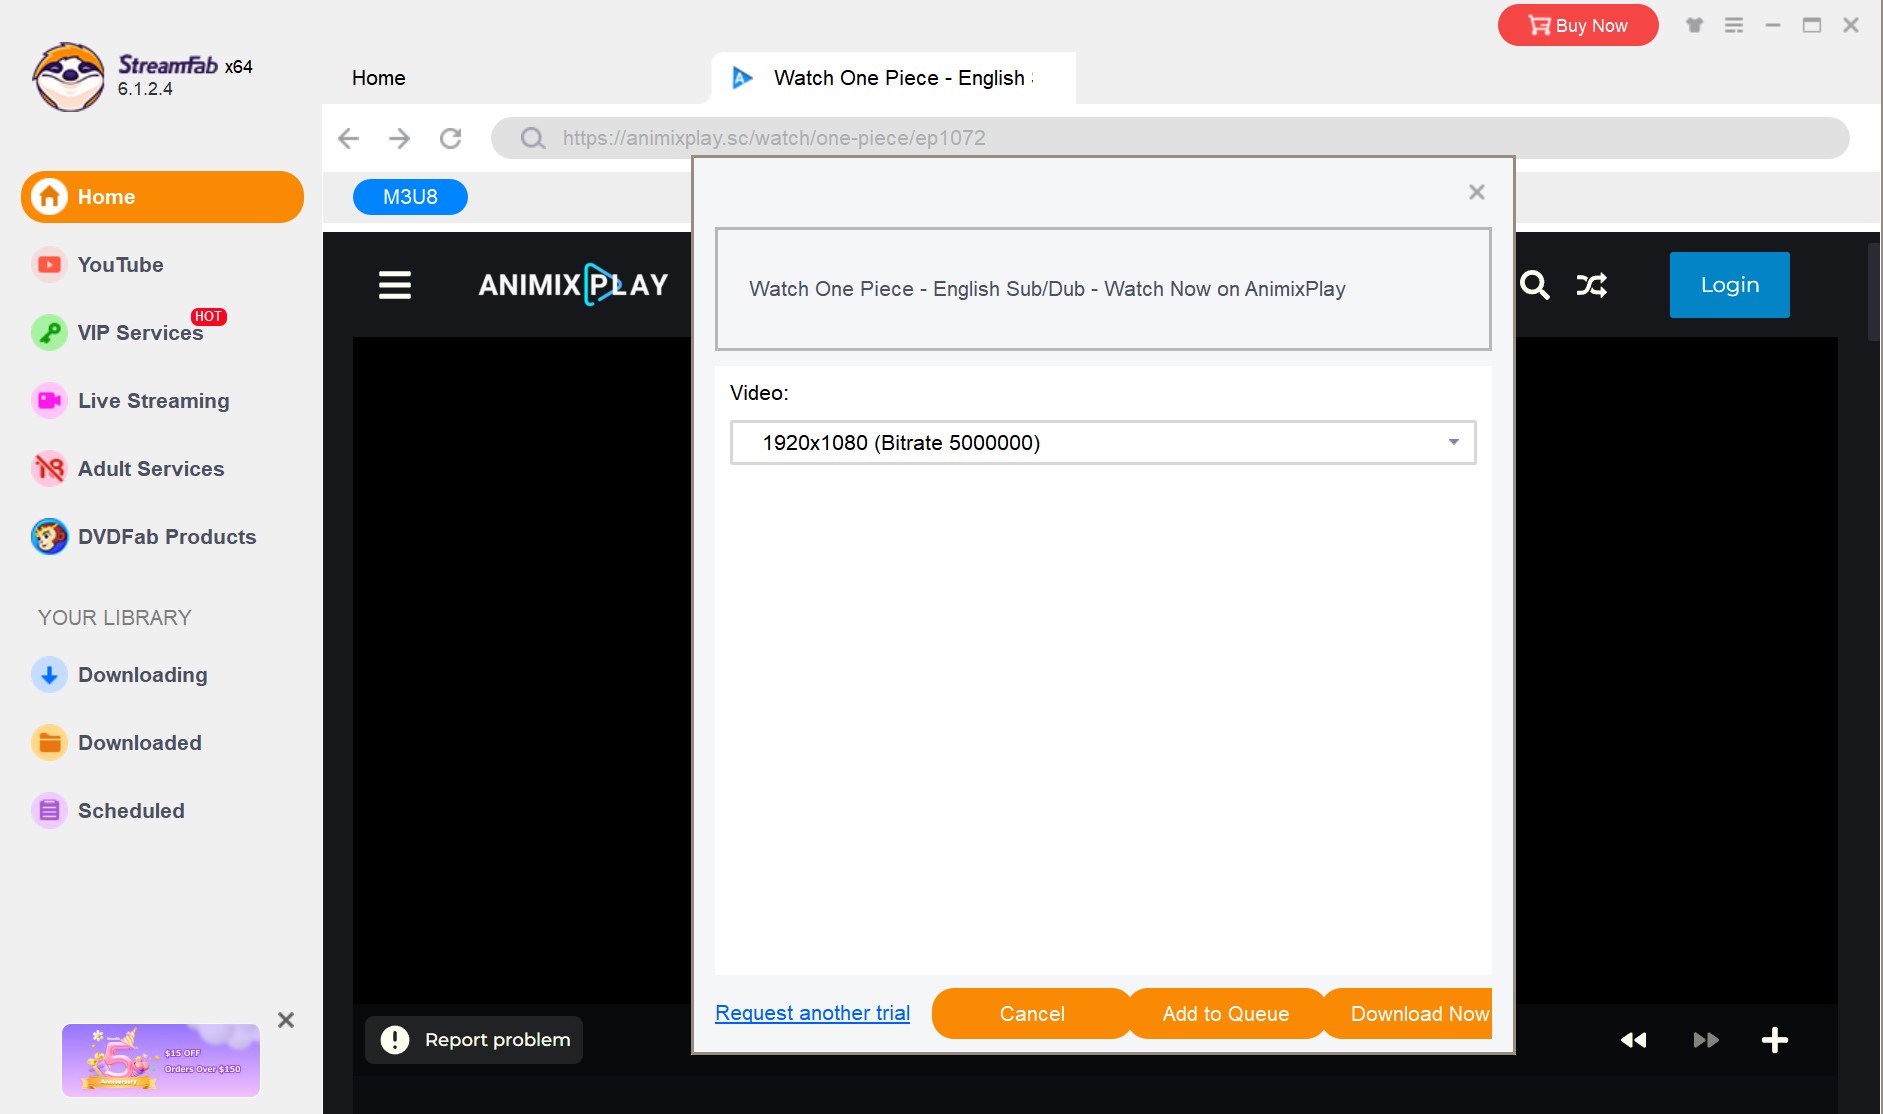Image resolution: width=1883 pixels, height=1114 pixels.
Task: Click the Downloading arrow icon
Action: click(x=49, y=675)
